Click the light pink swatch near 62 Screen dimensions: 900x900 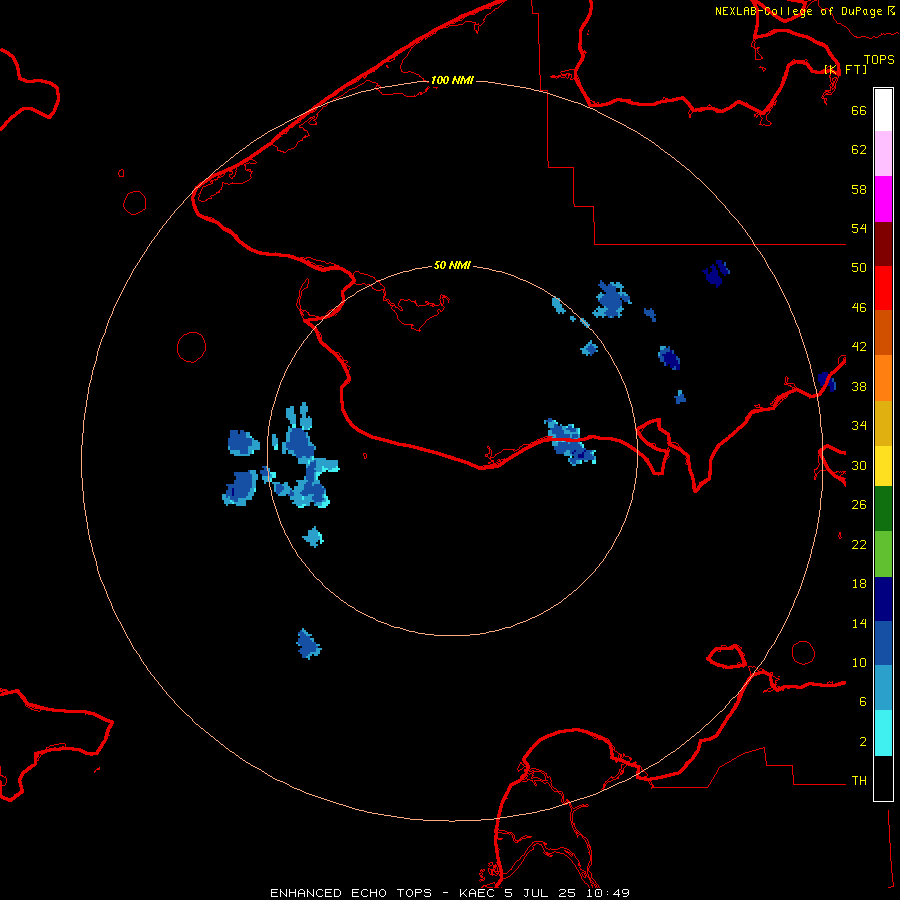[883, 154]
